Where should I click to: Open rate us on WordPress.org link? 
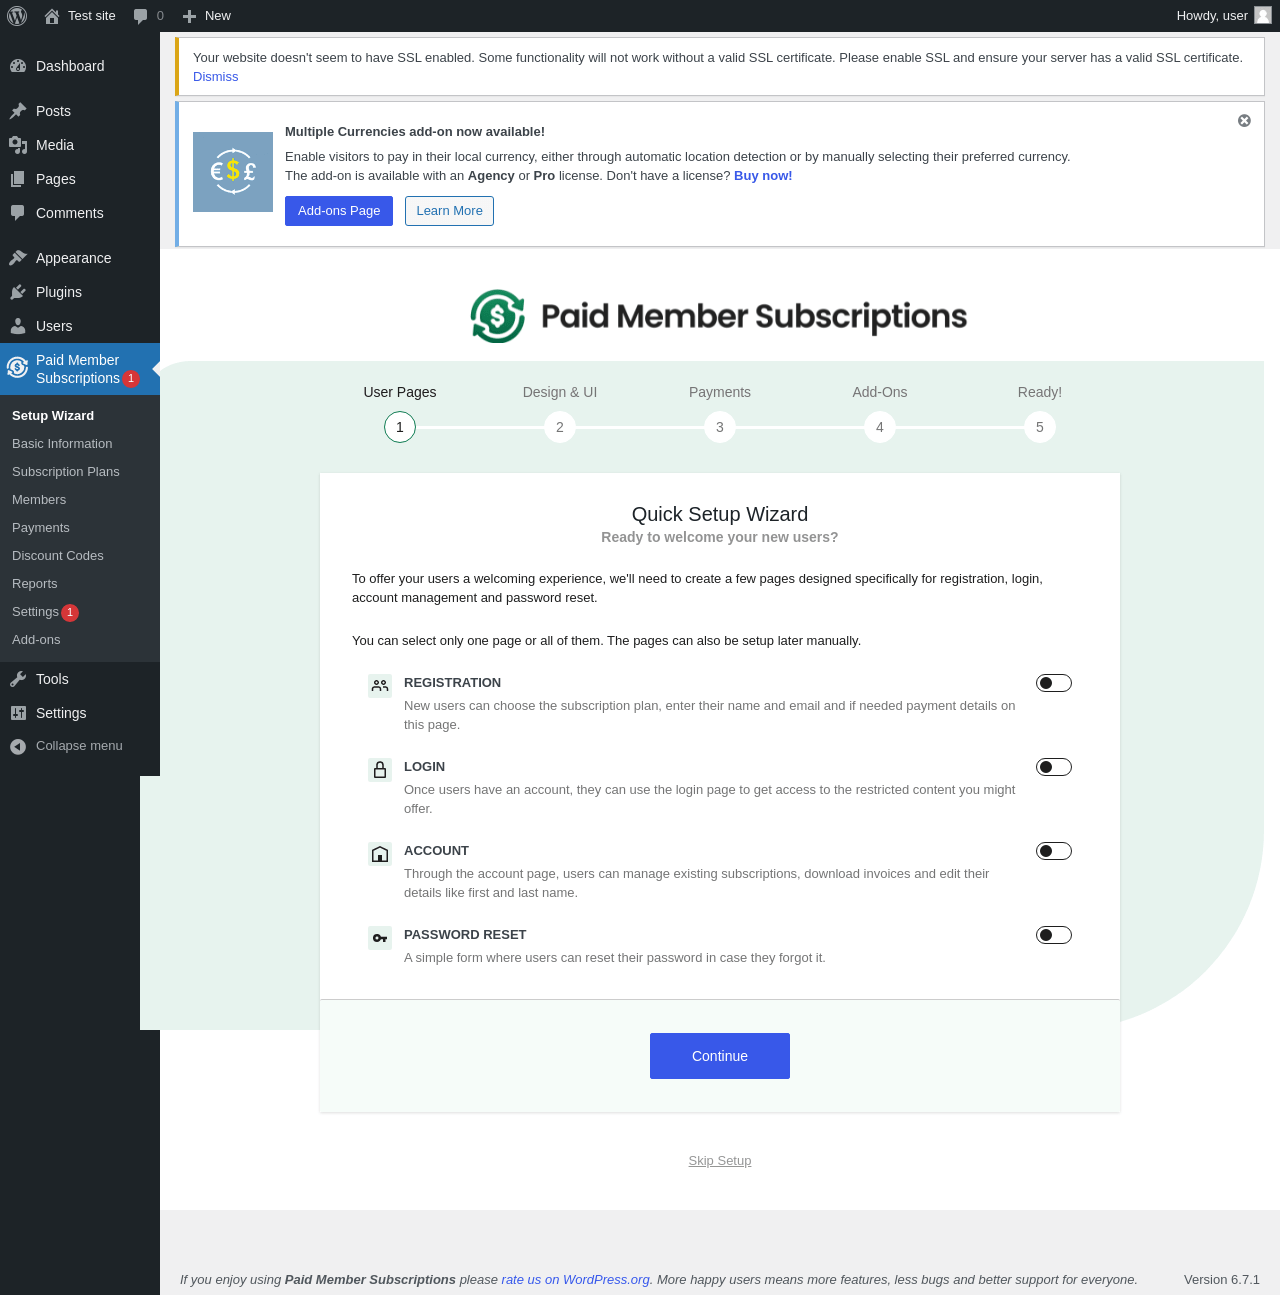point(576,1280)
